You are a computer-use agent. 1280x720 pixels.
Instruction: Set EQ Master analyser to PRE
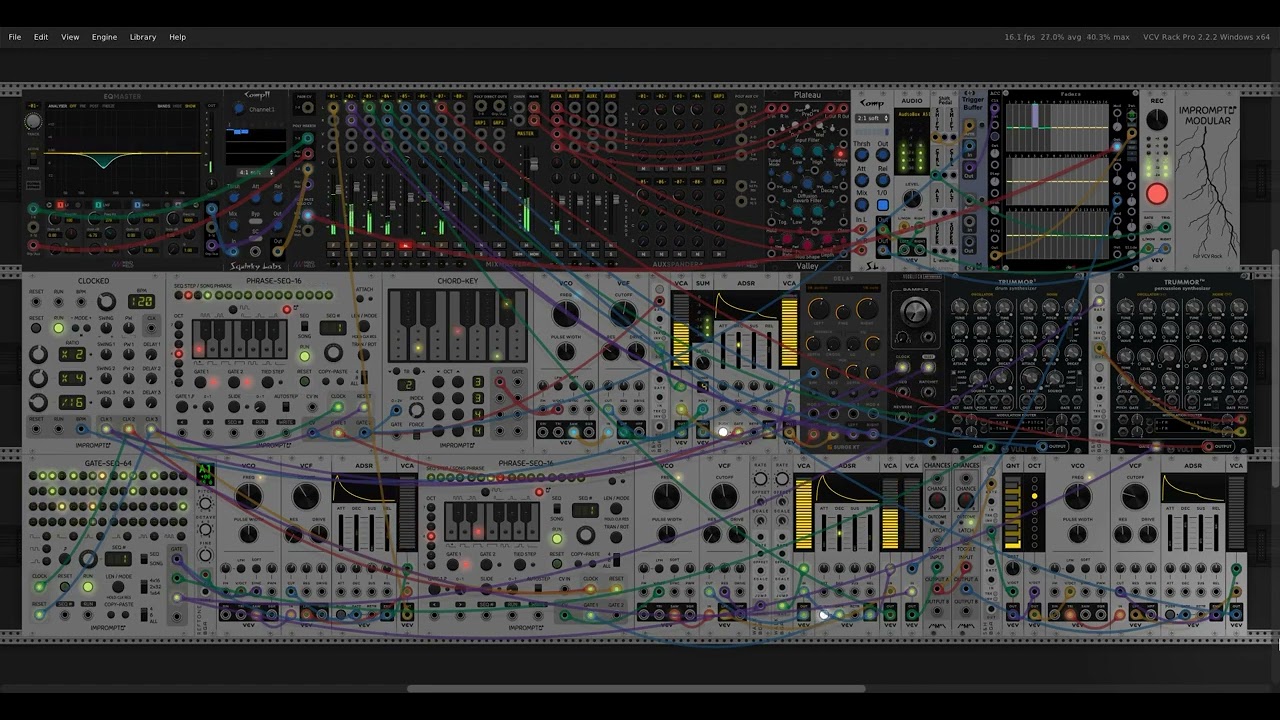tap(83, 106)
